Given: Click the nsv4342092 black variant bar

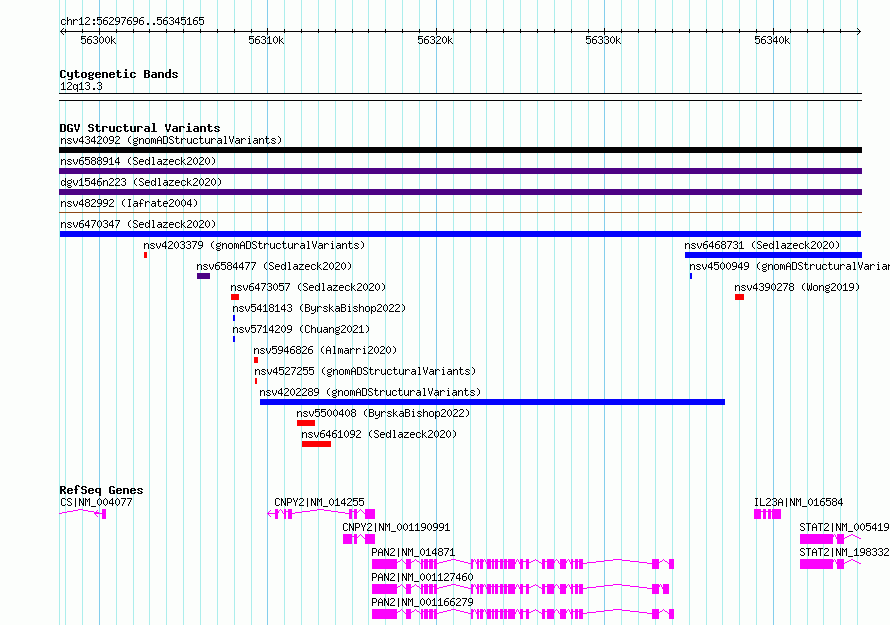Looking at the screenshot, I should click(460, 150).
